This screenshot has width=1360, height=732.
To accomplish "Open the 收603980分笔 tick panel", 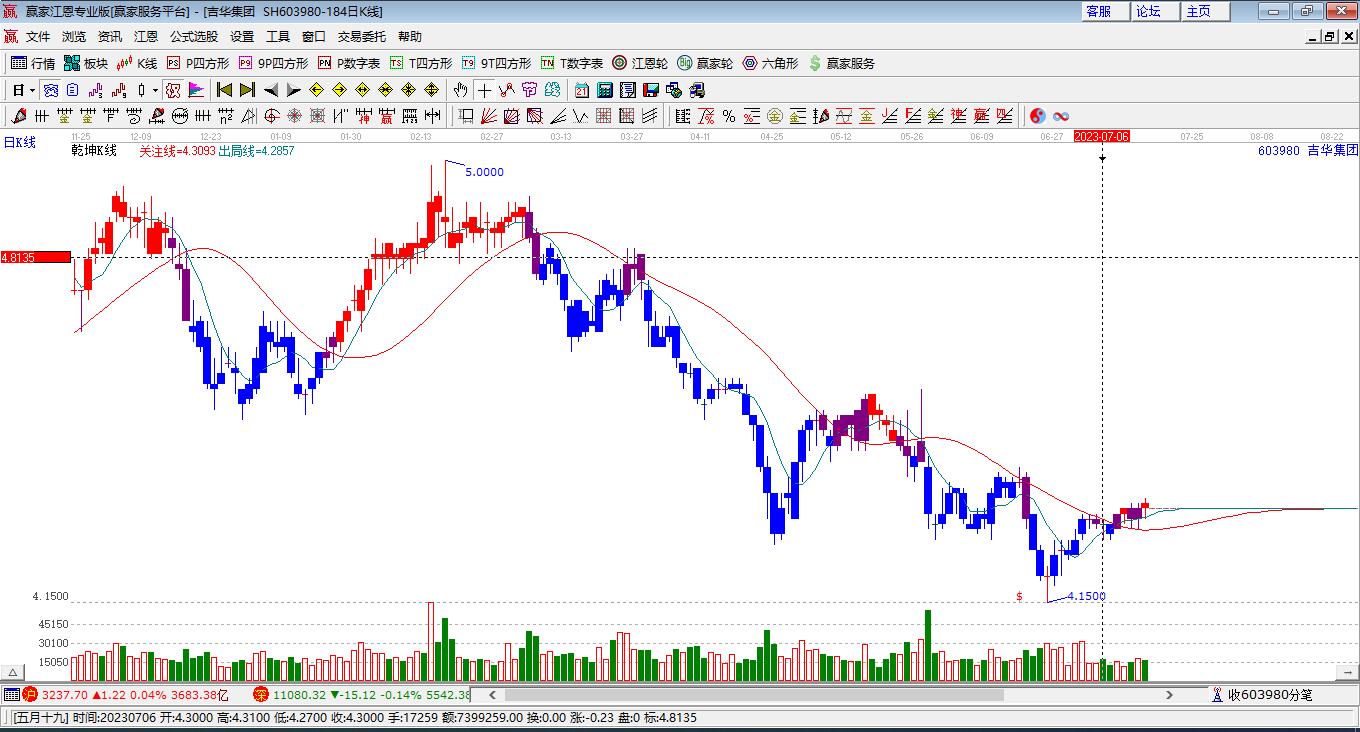I will click(x=1261, y=695).
